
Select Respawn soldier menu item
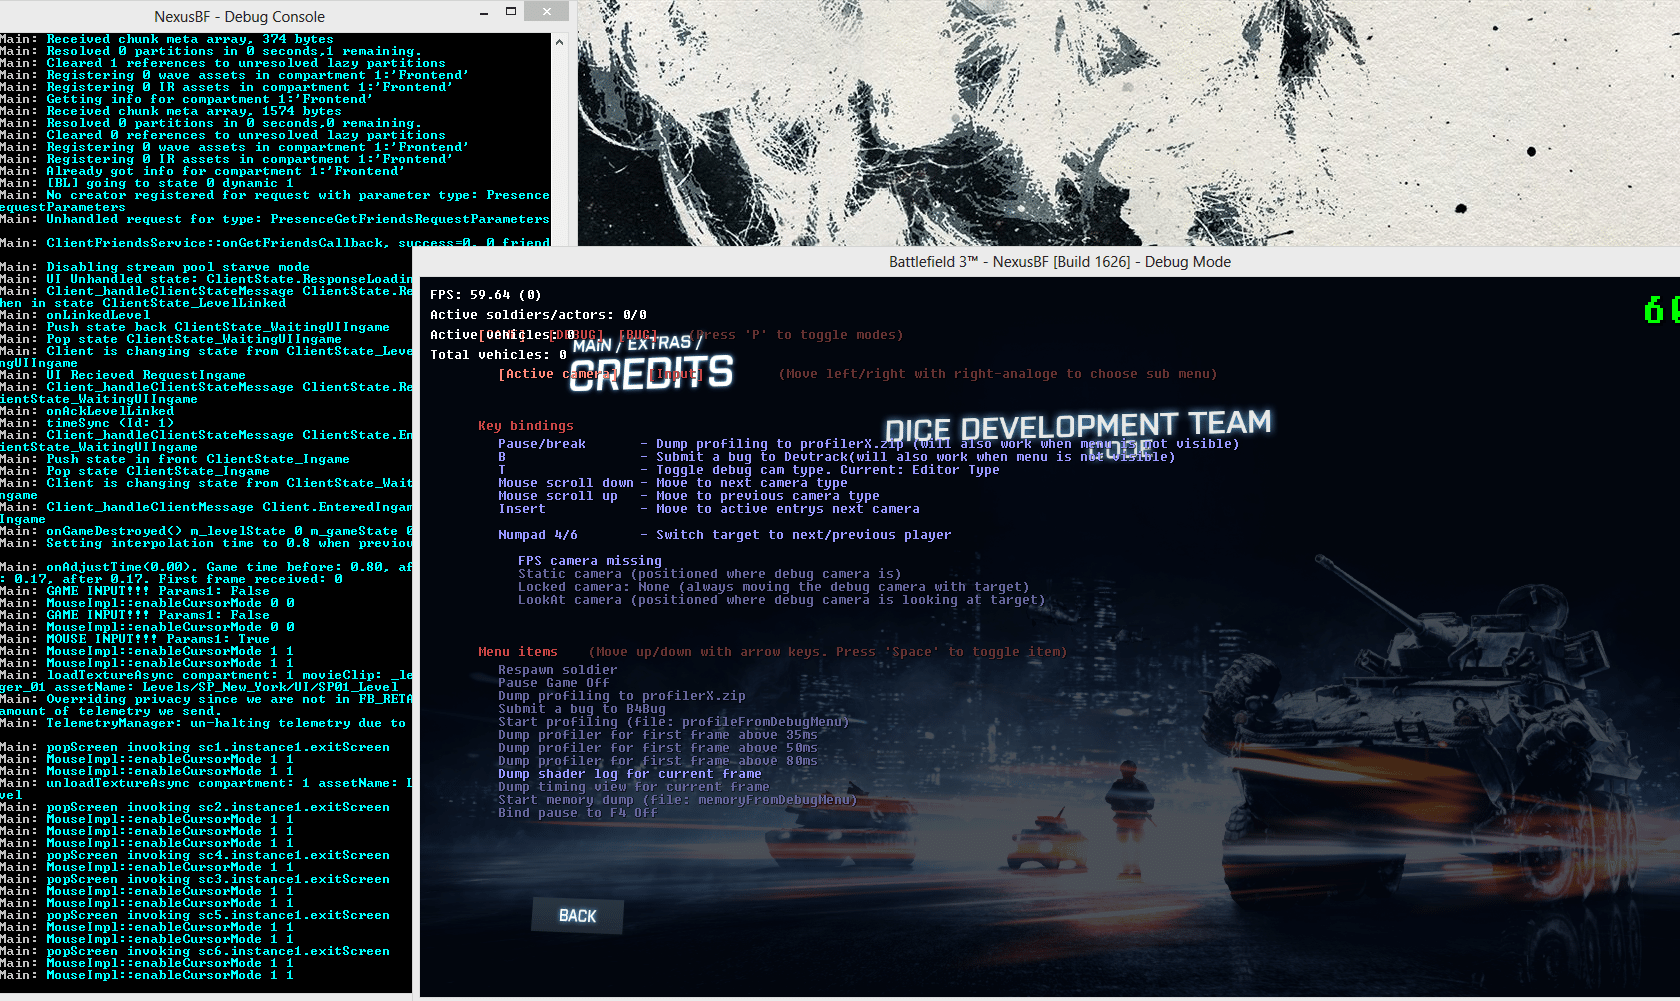tap(557, 670)
